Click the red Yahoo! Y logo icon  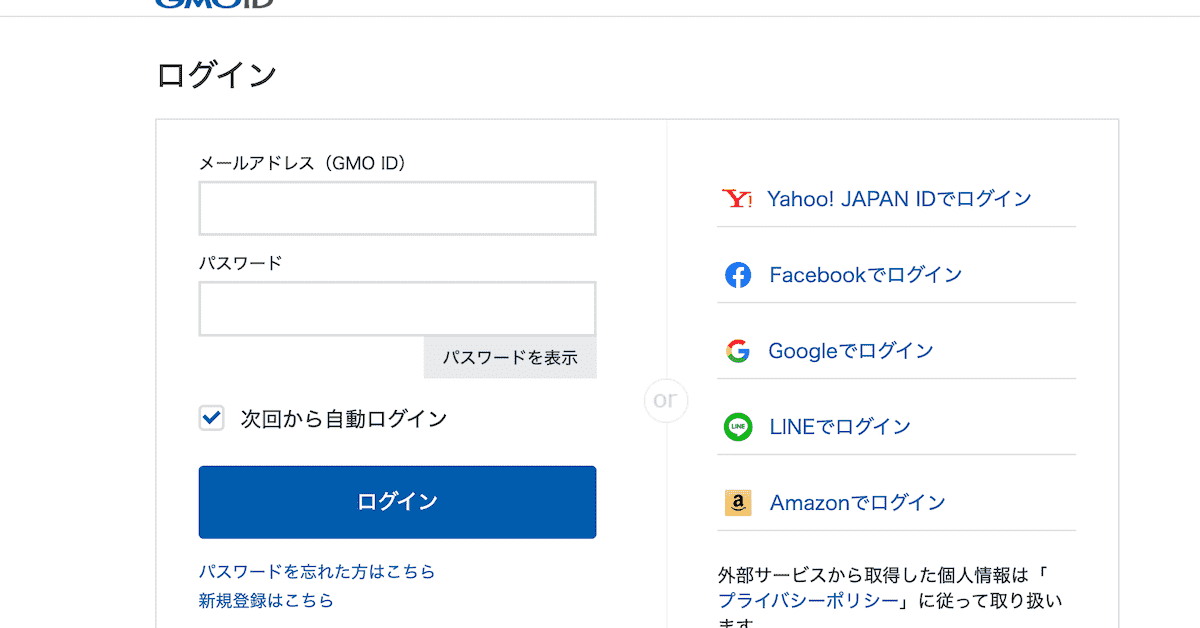[737, 199]
